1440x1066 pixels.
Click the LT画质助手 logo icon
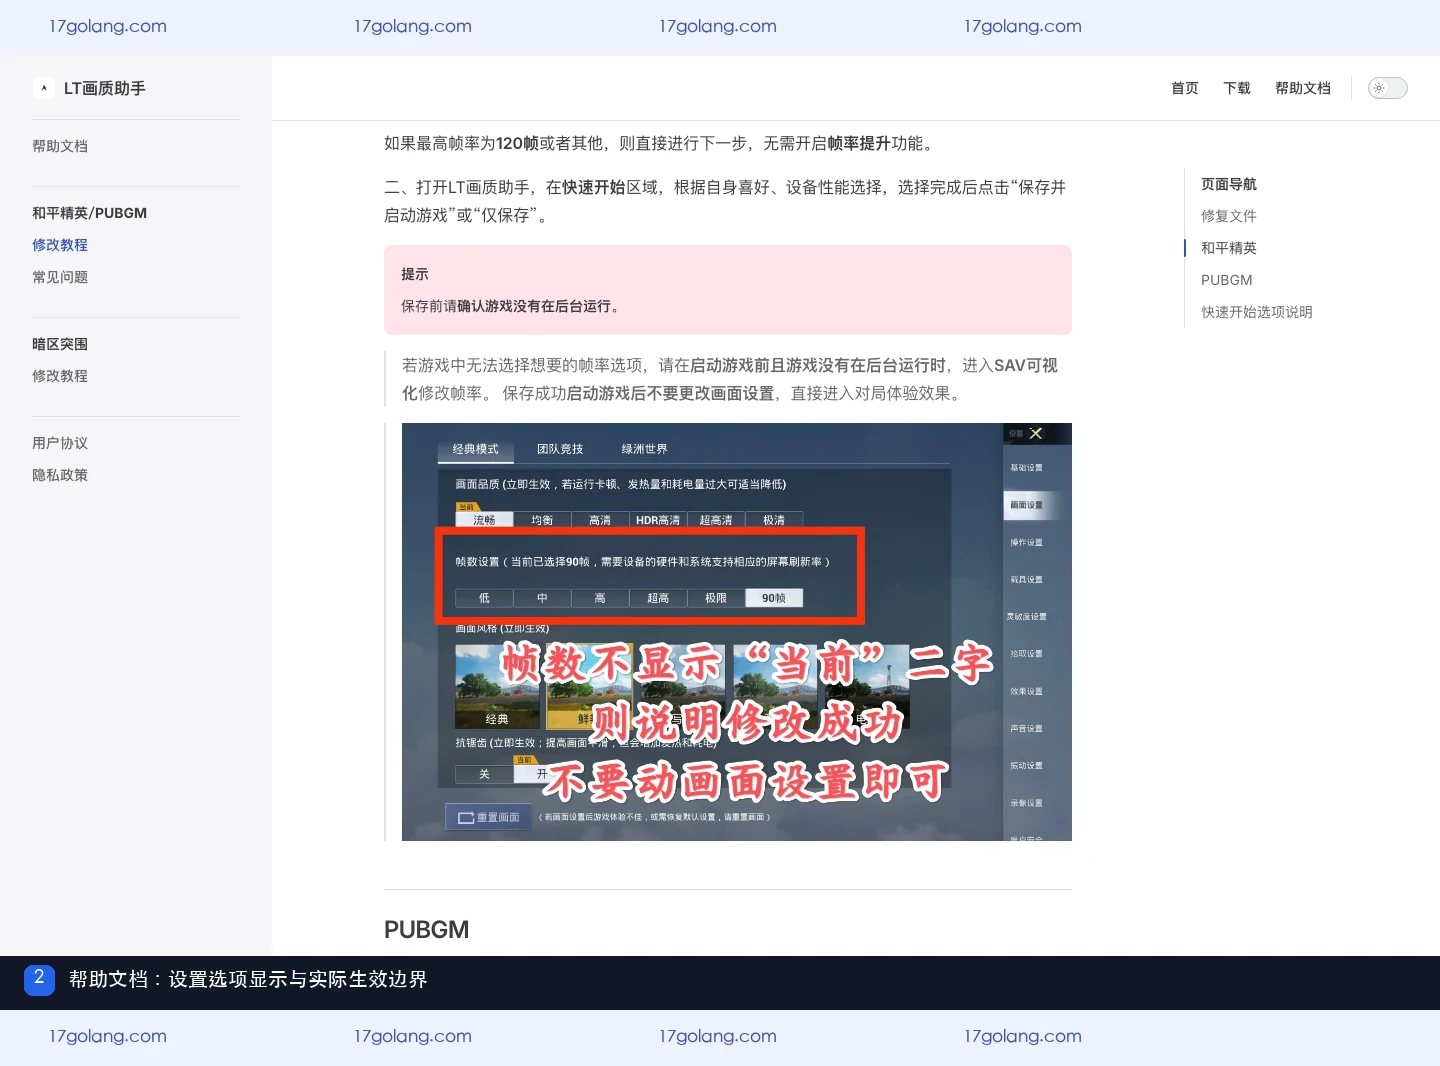click(44, 88)
